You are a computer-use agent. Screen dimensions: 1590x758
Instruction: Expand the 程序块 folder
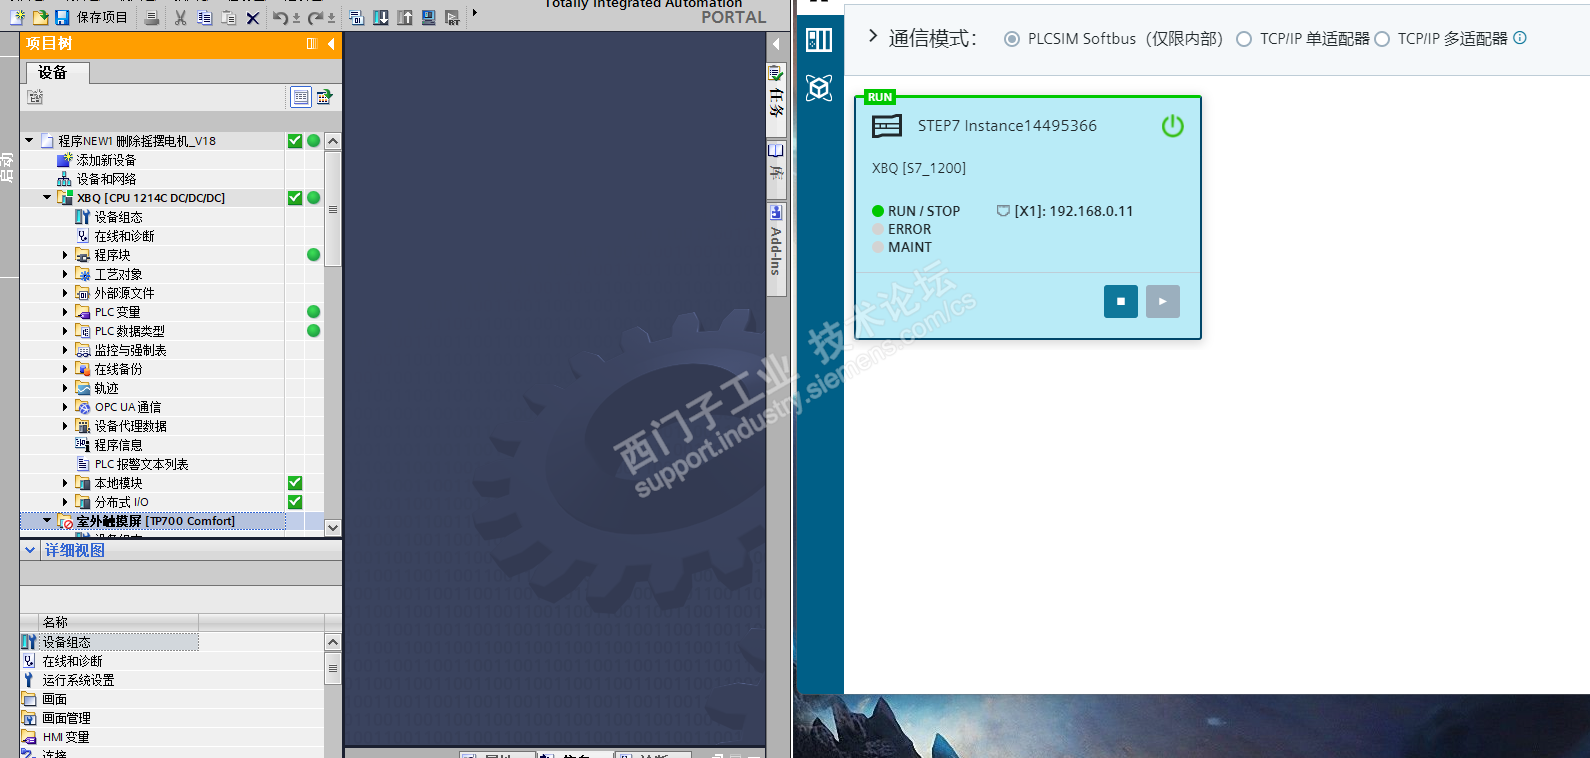65,255
